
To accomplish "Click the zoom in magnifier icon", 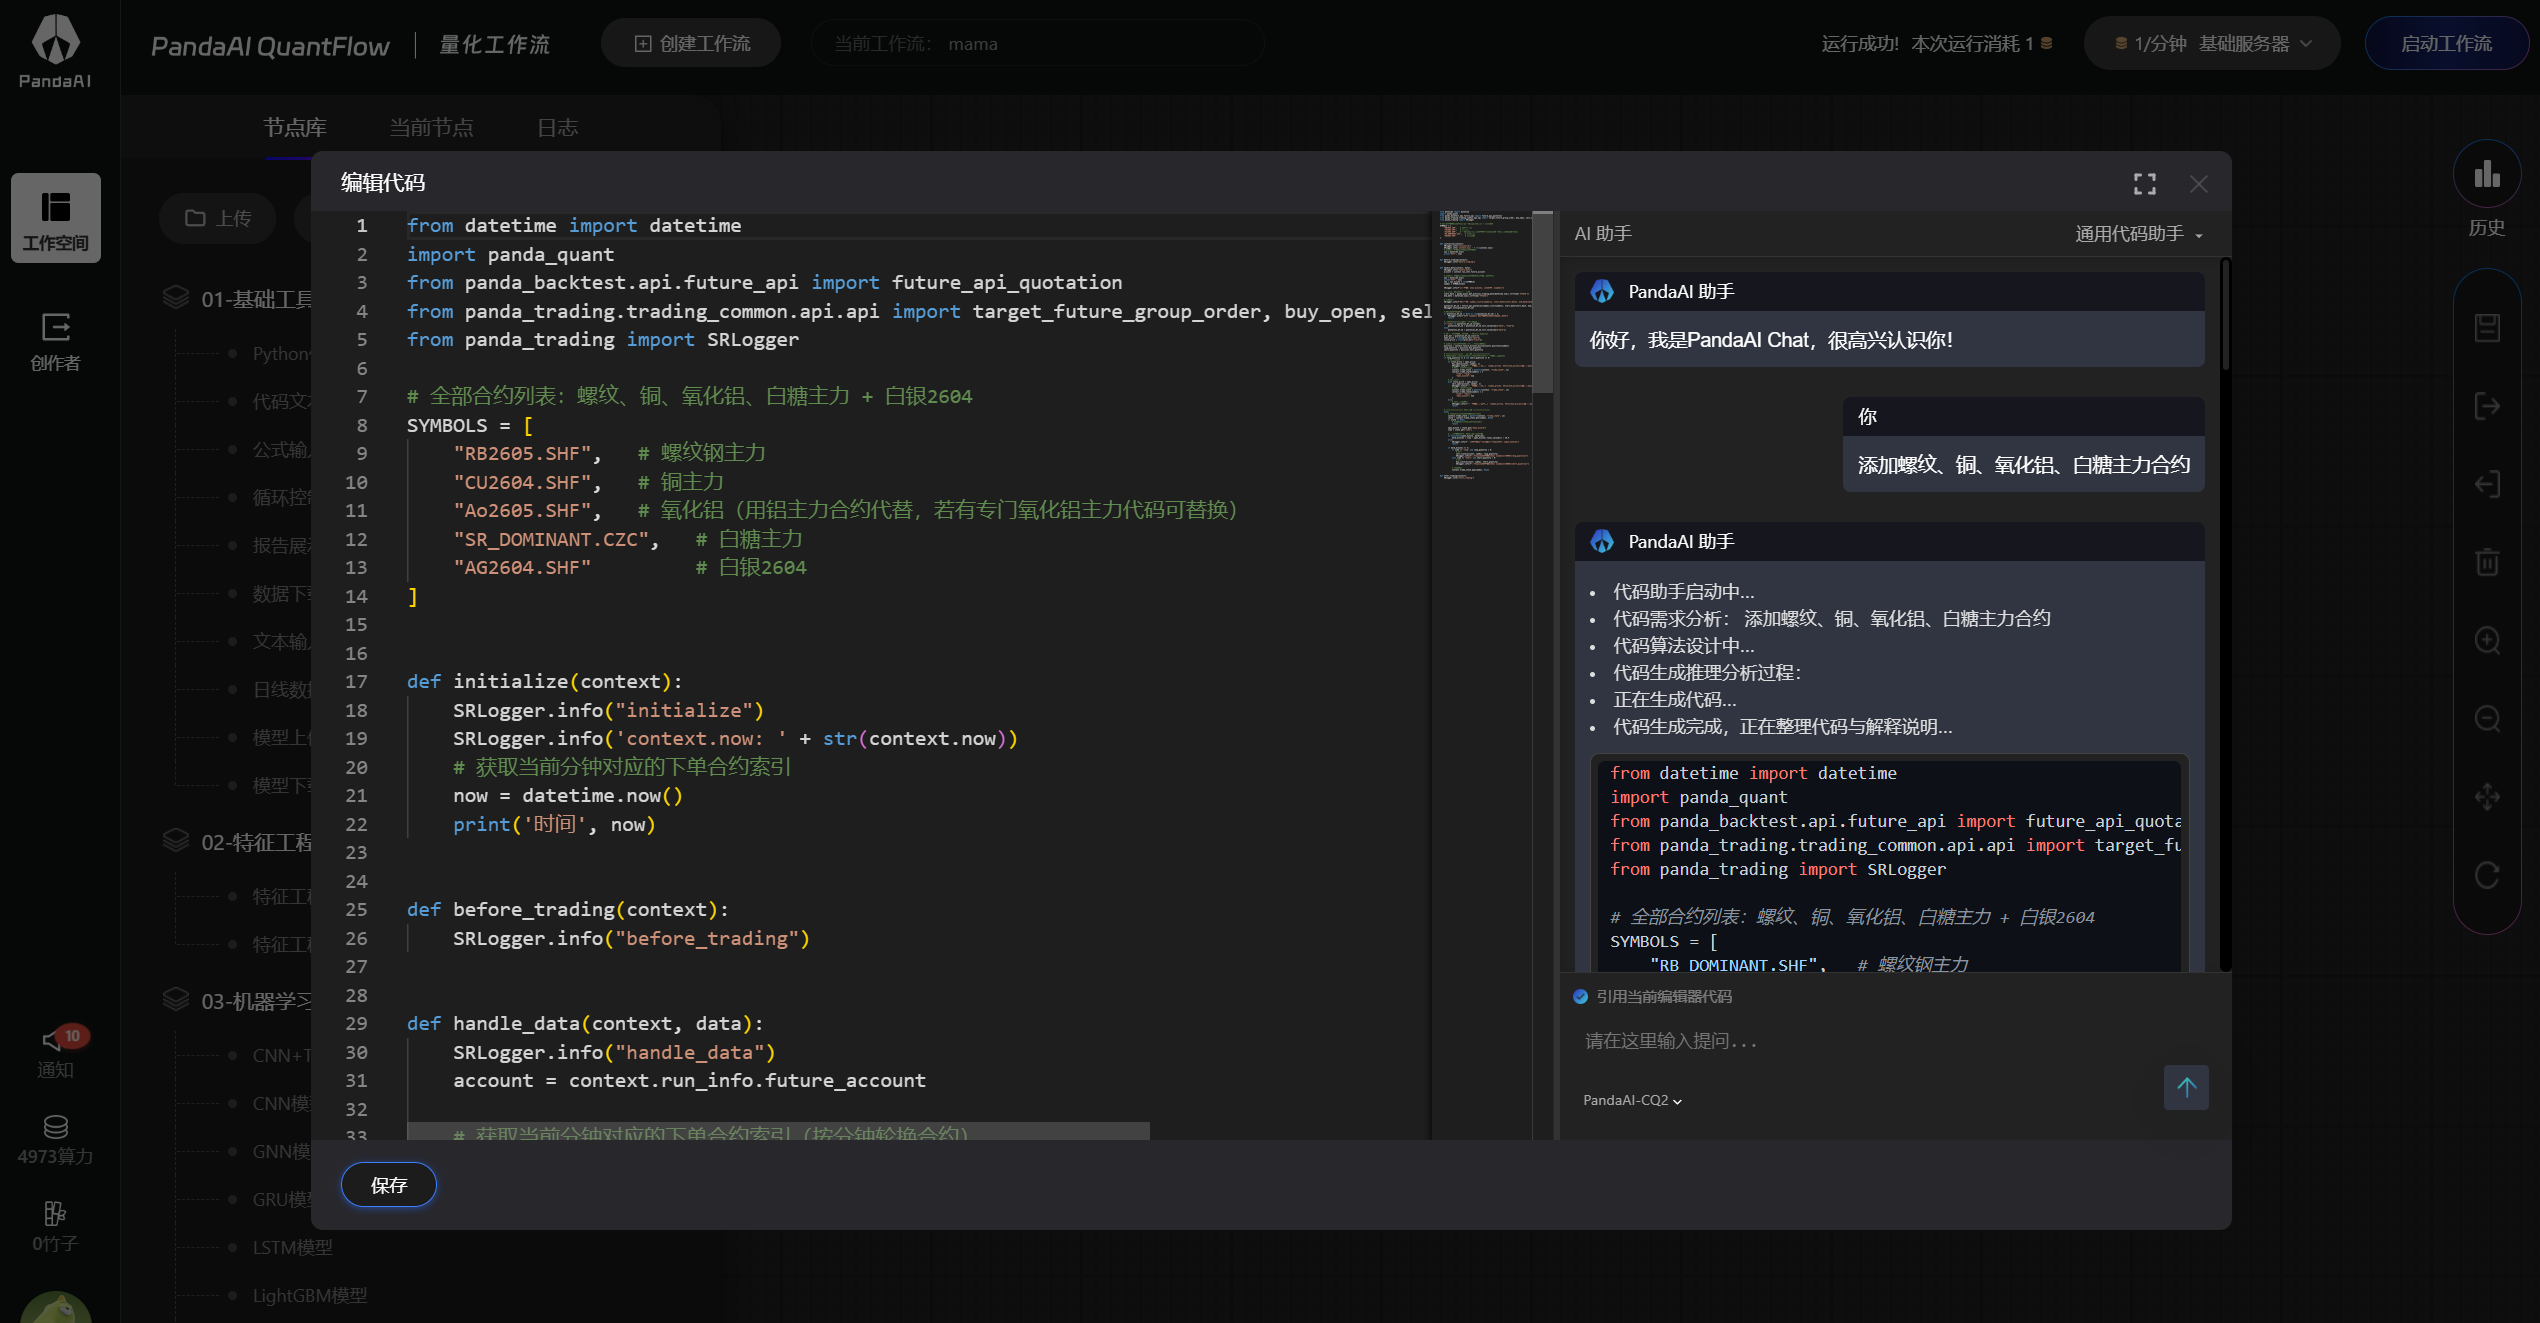I will click(2487, 640).
